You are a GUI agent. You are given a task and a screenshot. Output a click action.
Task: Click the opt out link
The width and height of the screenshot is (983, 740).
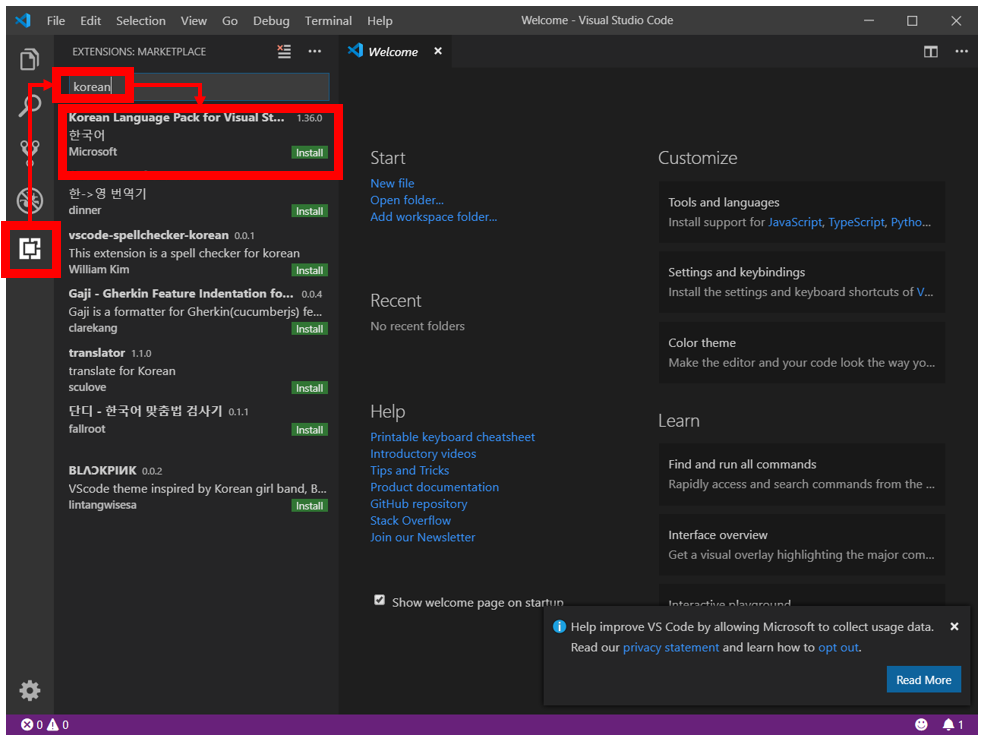coord(838,647)
